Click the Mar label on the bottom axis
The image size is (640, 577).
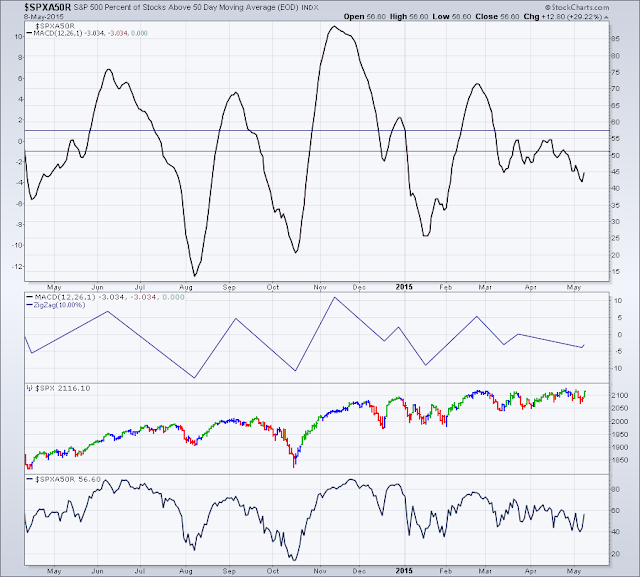coord(485,571)
